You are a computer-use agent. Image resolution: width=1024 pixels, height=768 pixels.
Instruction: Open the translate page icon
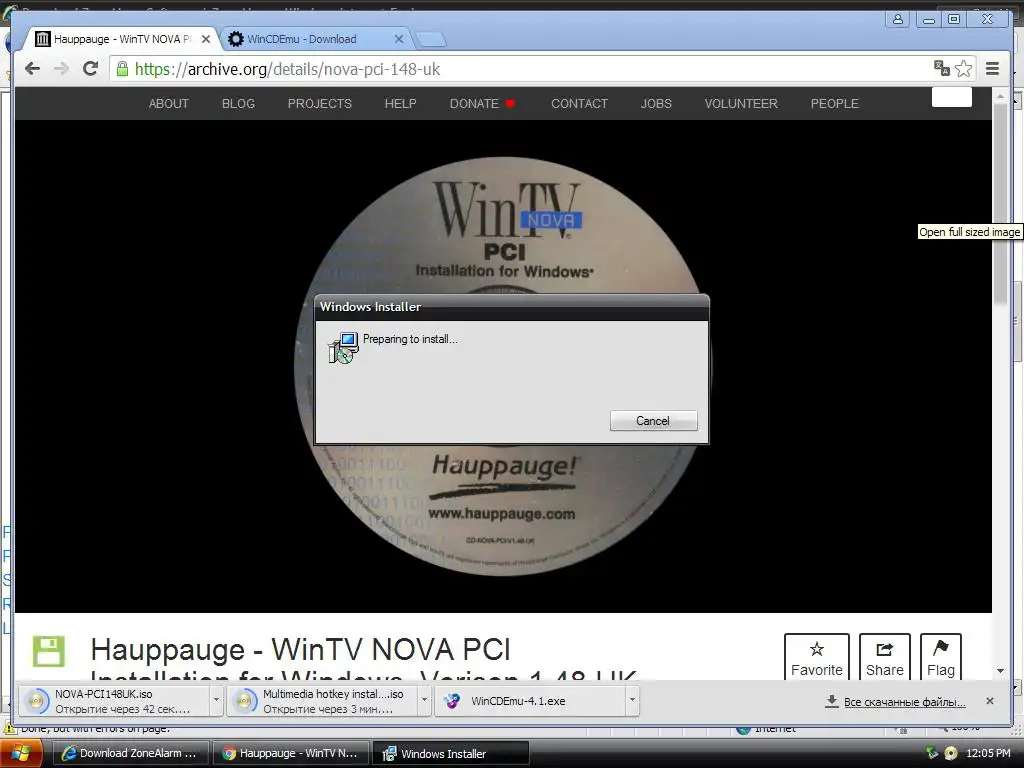pyautogui.click(x=941, y=68)
